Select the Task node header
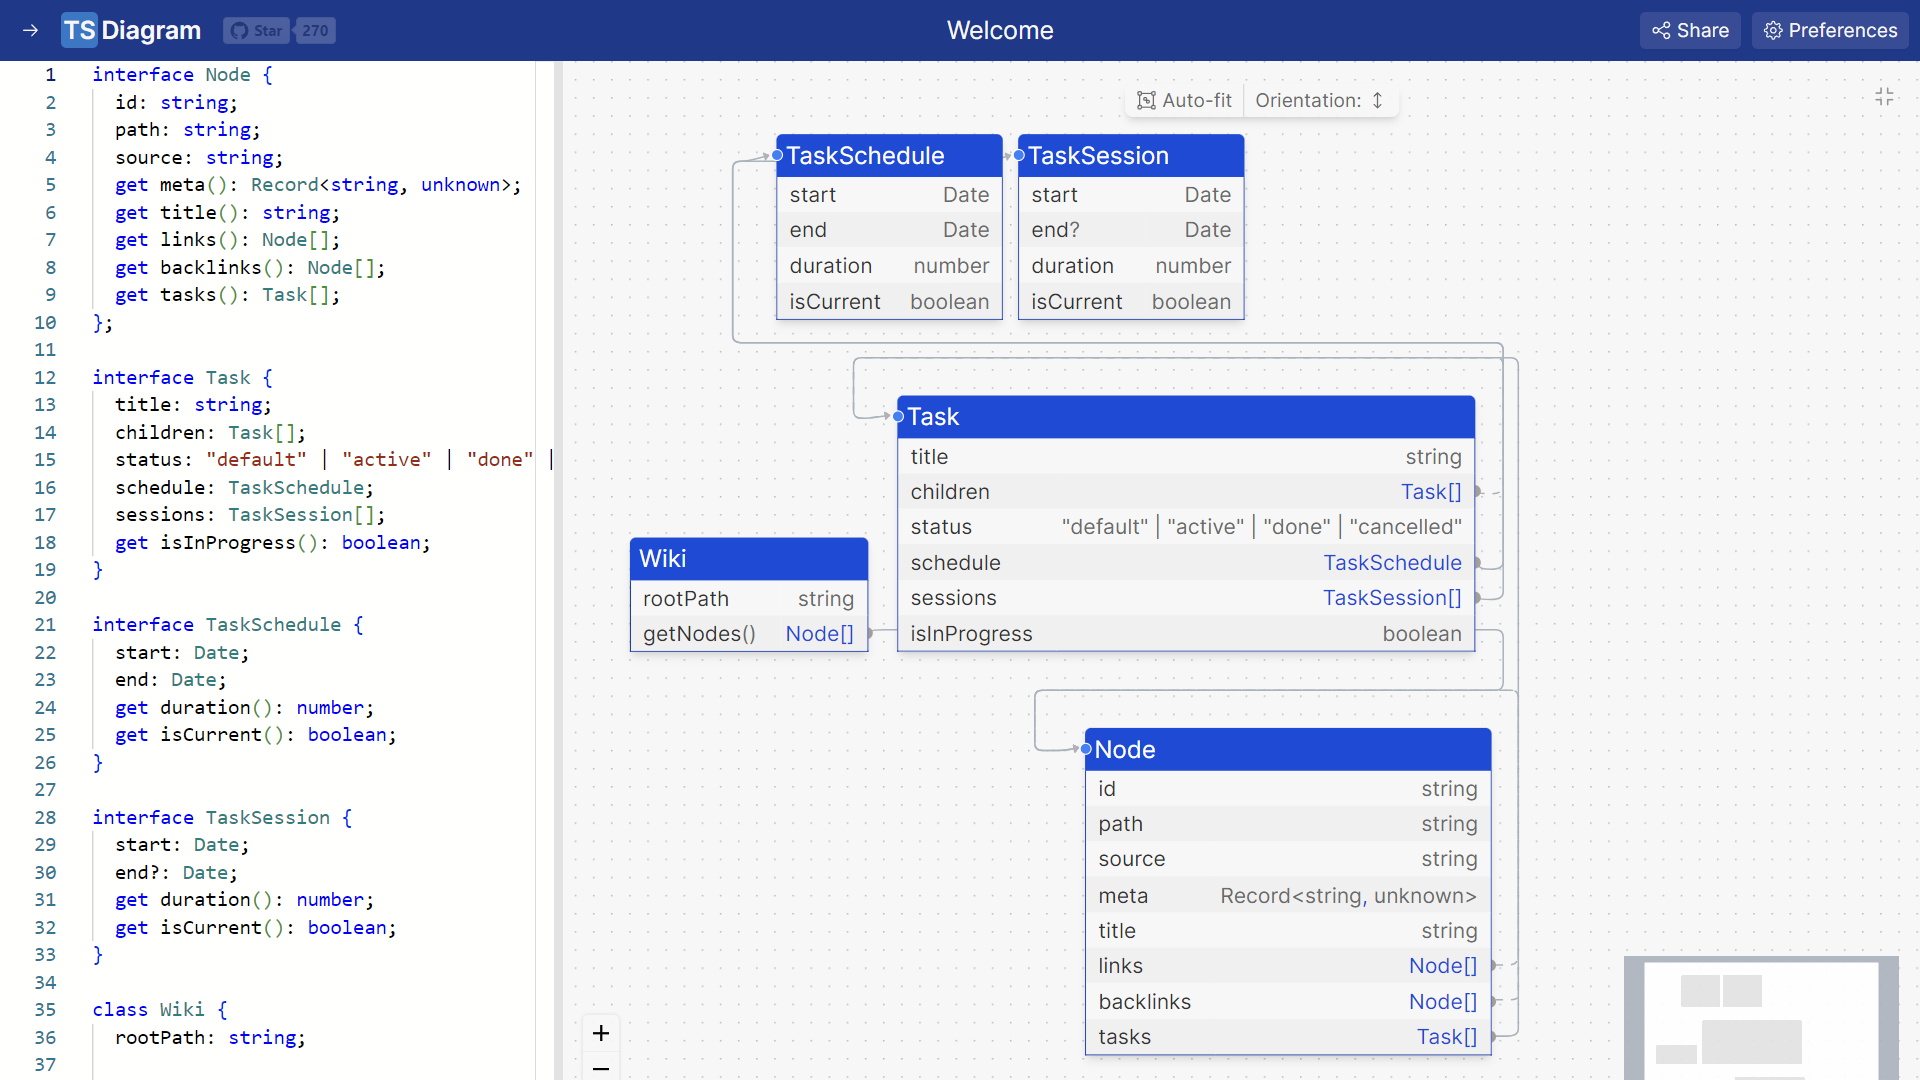The height and width of the screenshot is (1080, 1920). tap(1186, 417)
